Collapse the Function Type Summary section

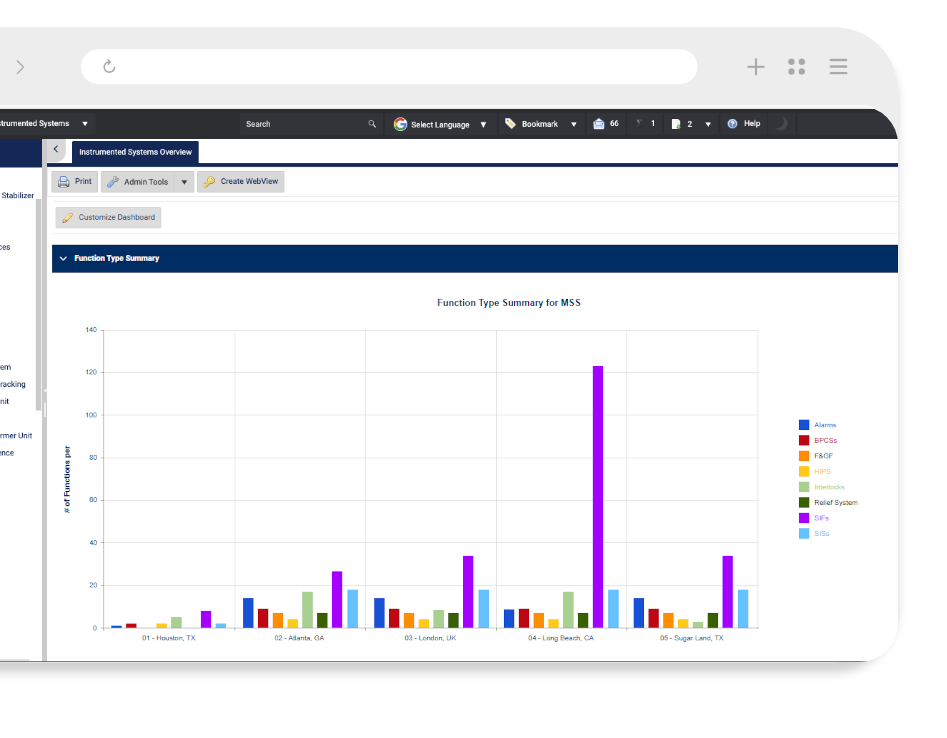point(64,258)
